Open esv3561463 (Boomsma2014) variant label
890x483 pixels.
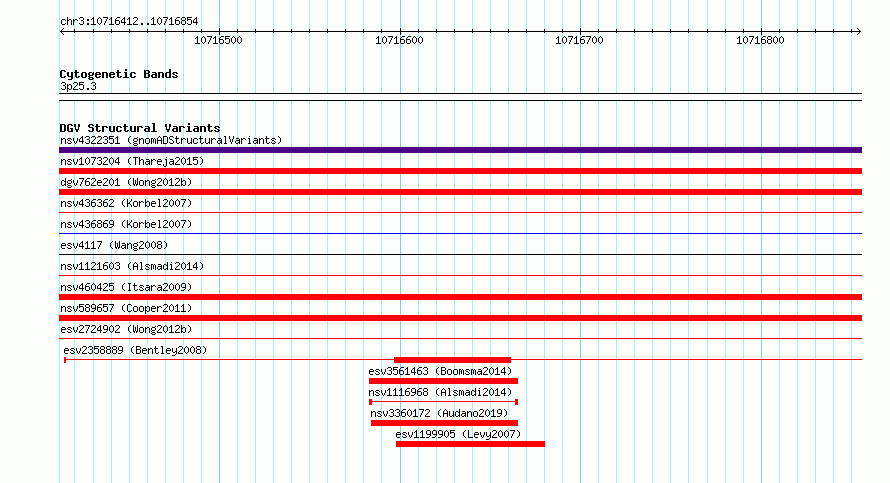pyautogui.click(x=440, y=371)
